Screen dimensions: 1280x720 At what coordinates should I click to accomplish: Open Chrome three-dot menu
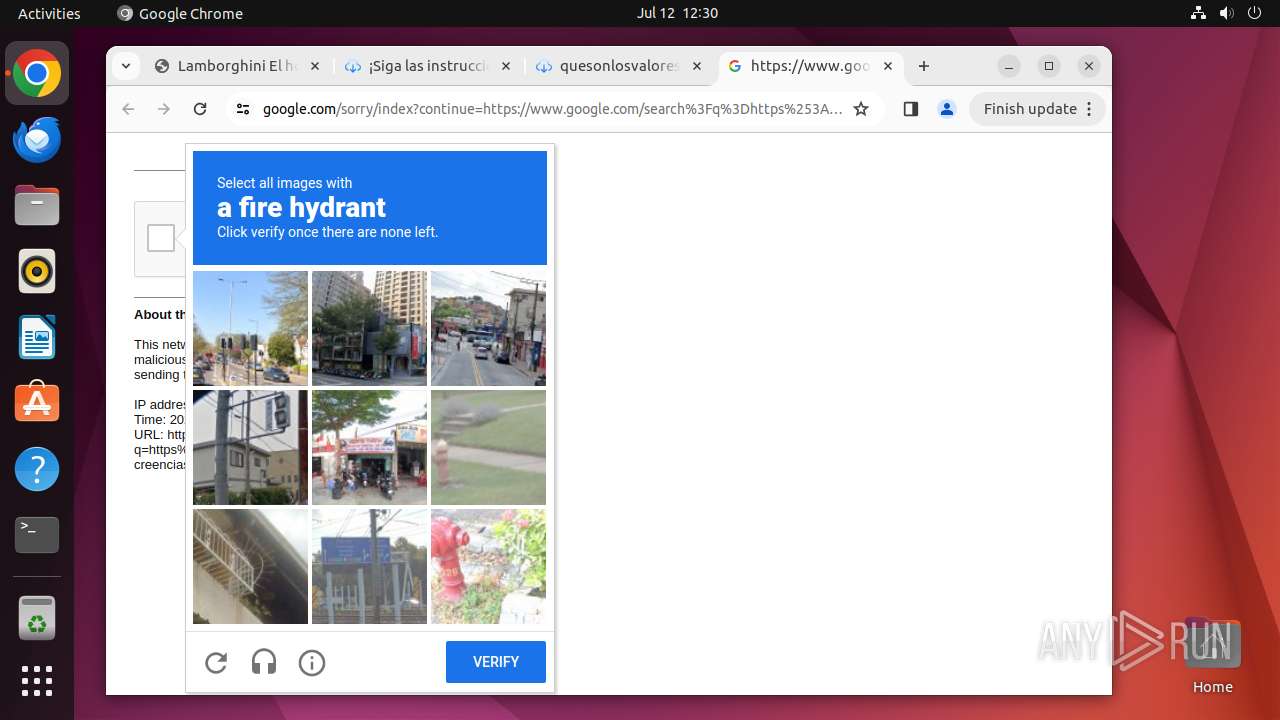point(1089,109)
